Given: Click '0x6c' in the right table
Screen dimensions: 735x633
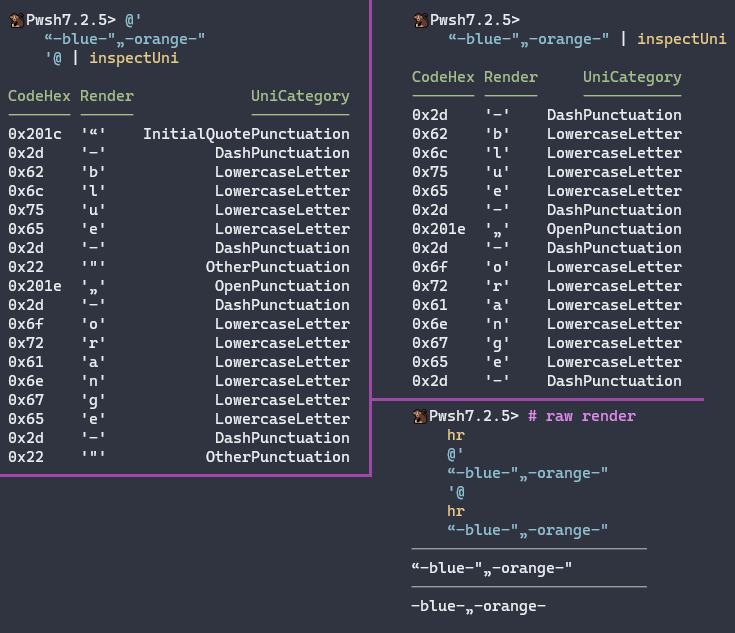Looking at the screenshot, I should coord(430,153).
